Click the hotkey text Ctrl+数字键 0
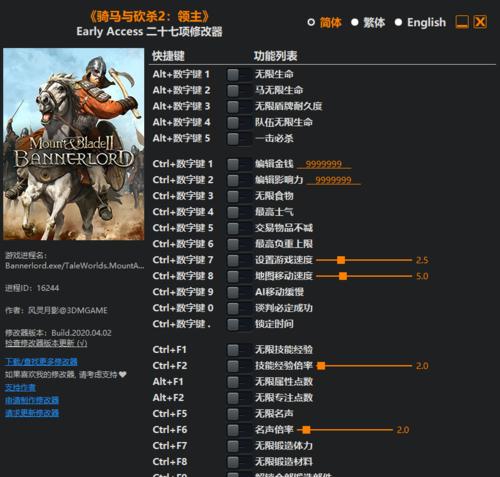 (x=183, y=308)
